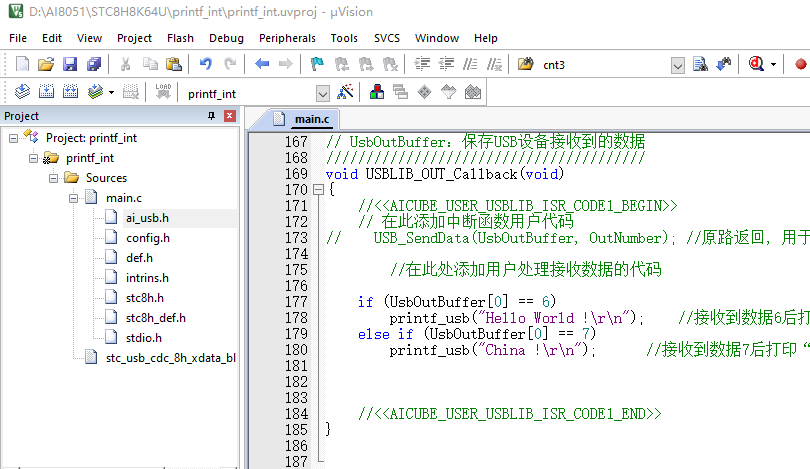Open the View menu
Image resolution: width=810 pixels, height=469 pixels.
(x=89, y=38)
